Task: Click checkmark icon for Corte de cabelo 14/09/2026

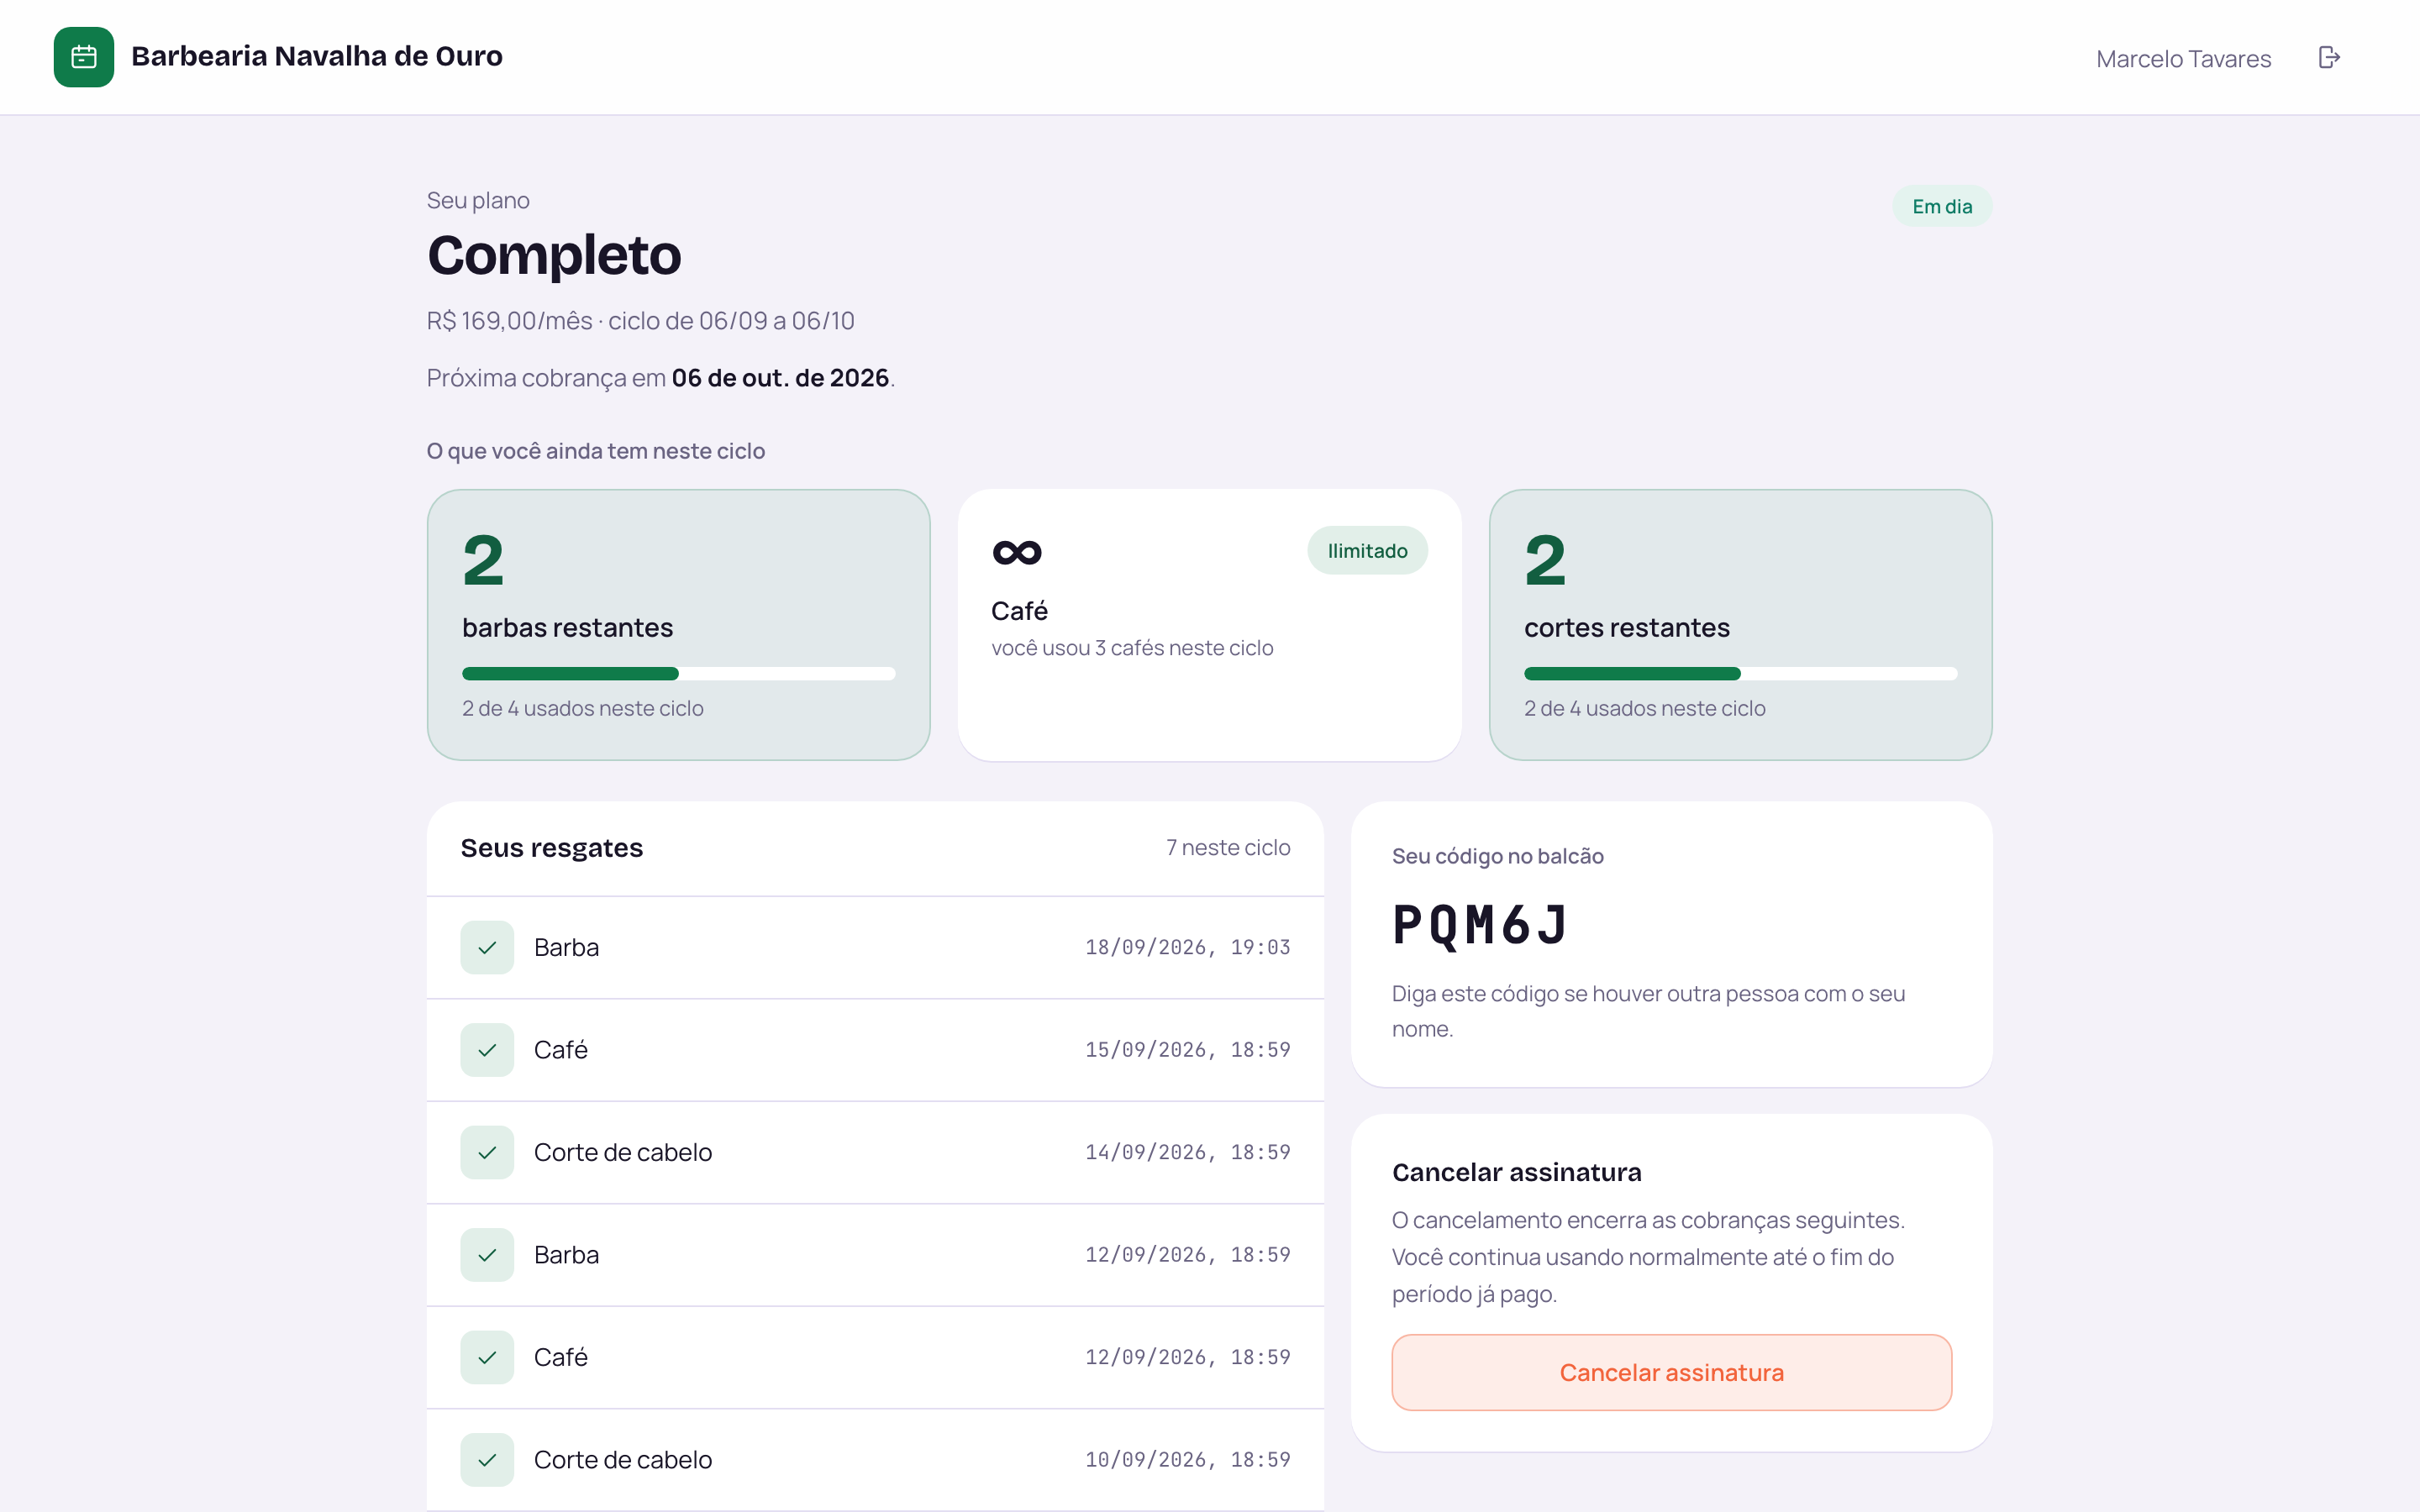Action: point(487,1152)
